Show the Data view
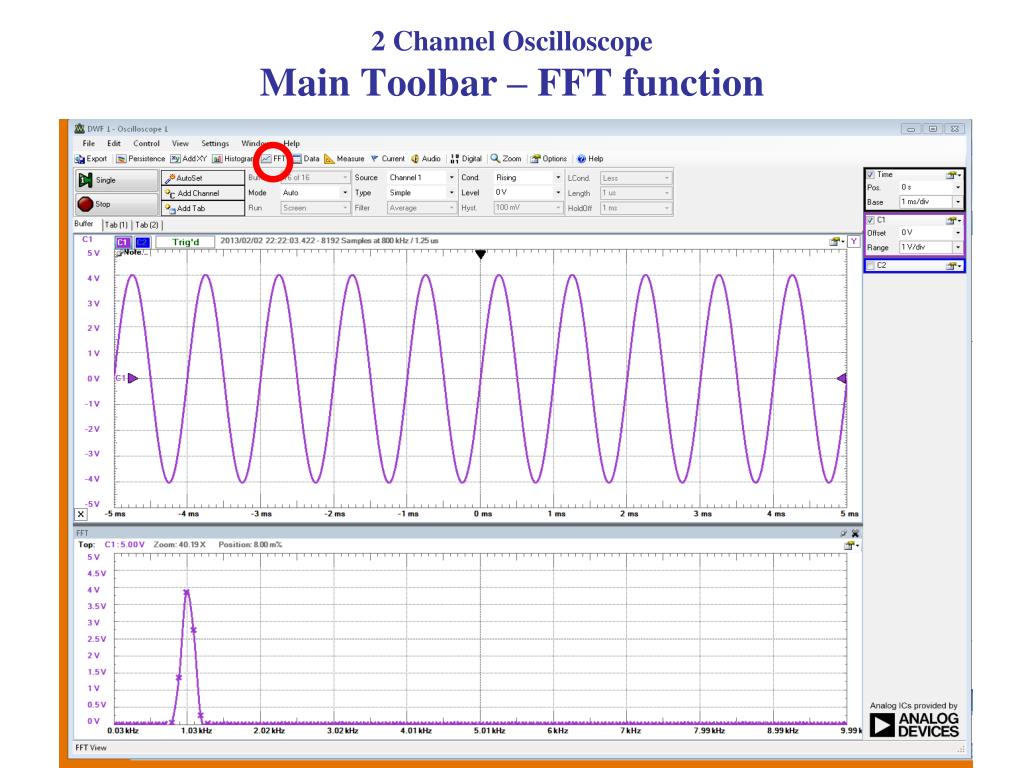The image size is (1024, 768). (306, 159)
